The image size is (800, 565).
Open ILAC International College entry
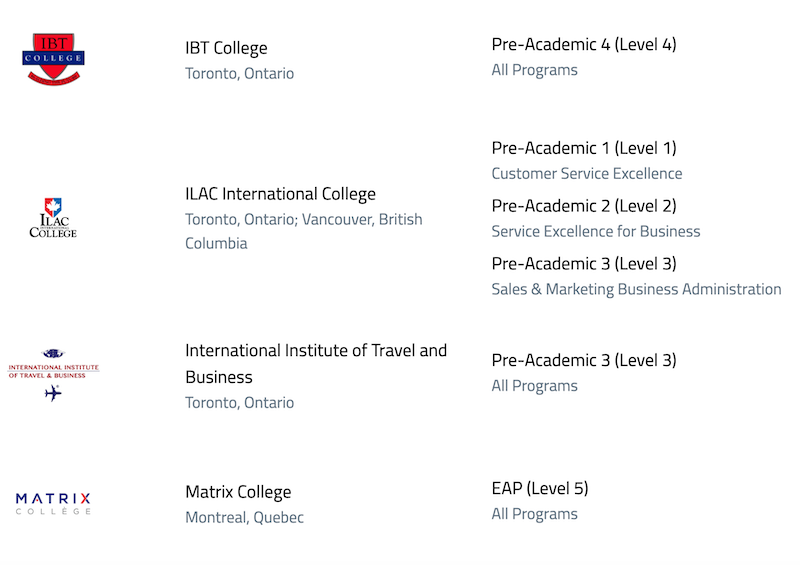[280, 194]
